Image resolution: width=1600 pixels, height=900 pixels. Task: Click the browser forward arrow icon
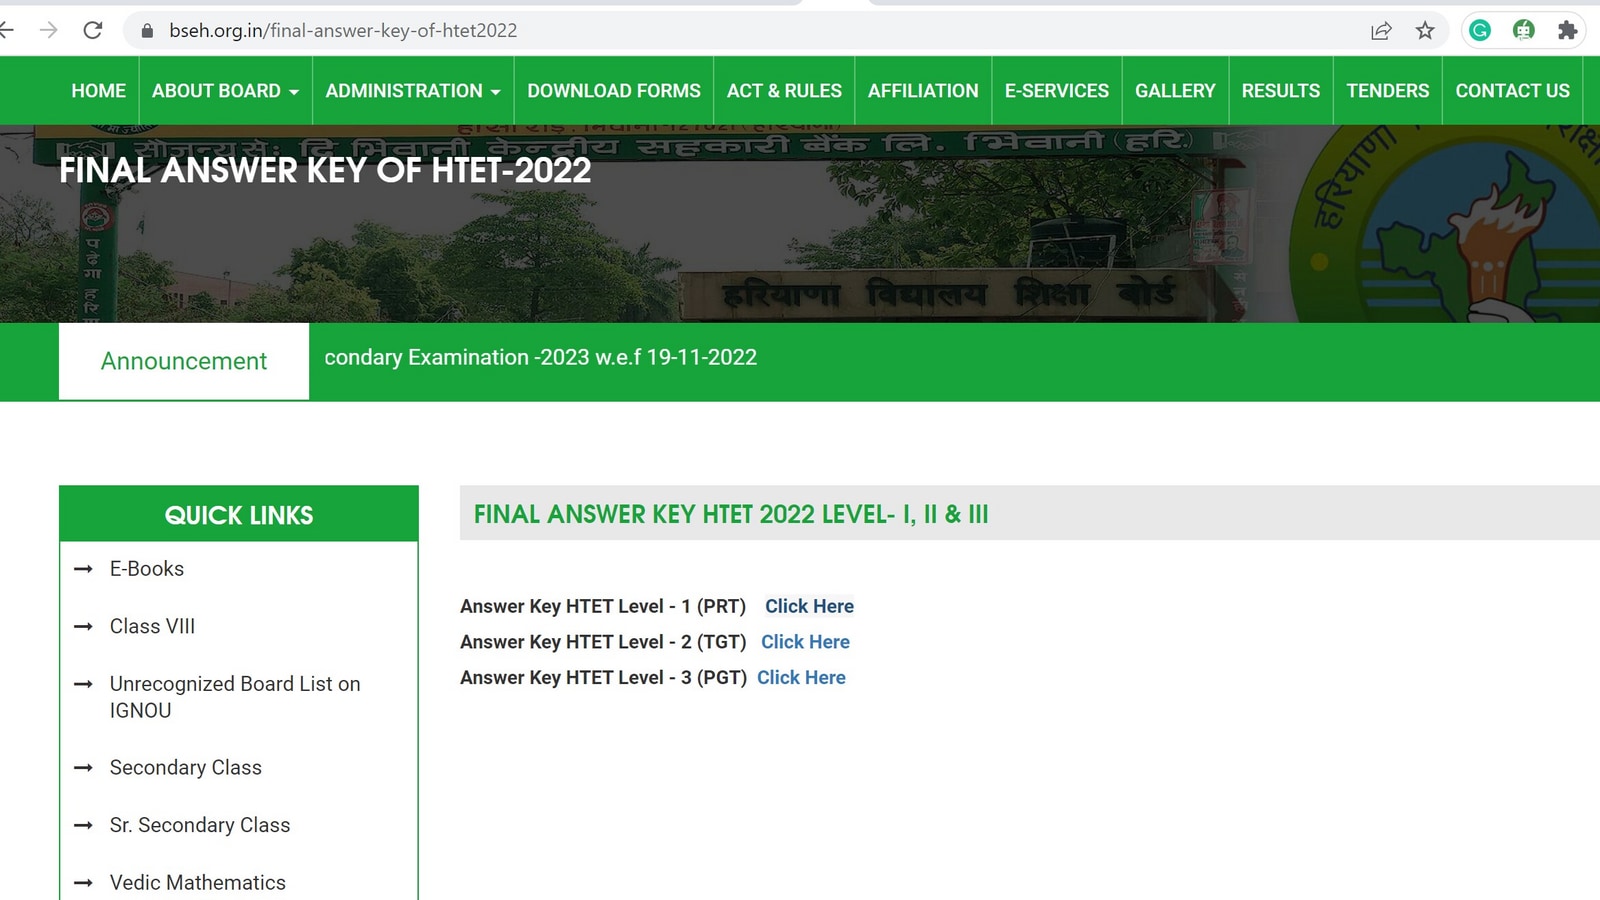(48, 30)
